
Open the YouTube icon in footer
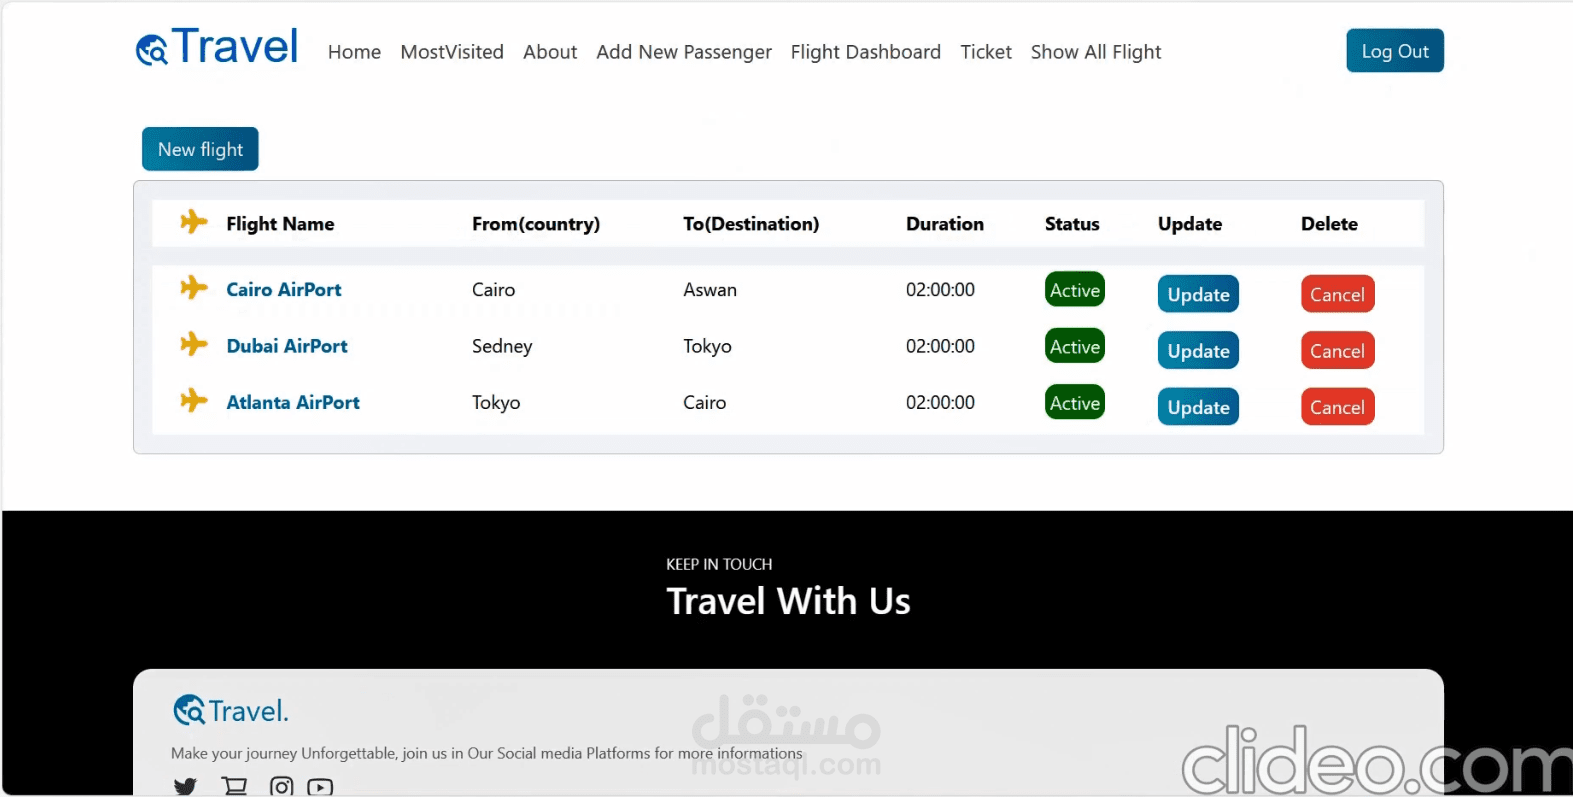tap(320, 786)
